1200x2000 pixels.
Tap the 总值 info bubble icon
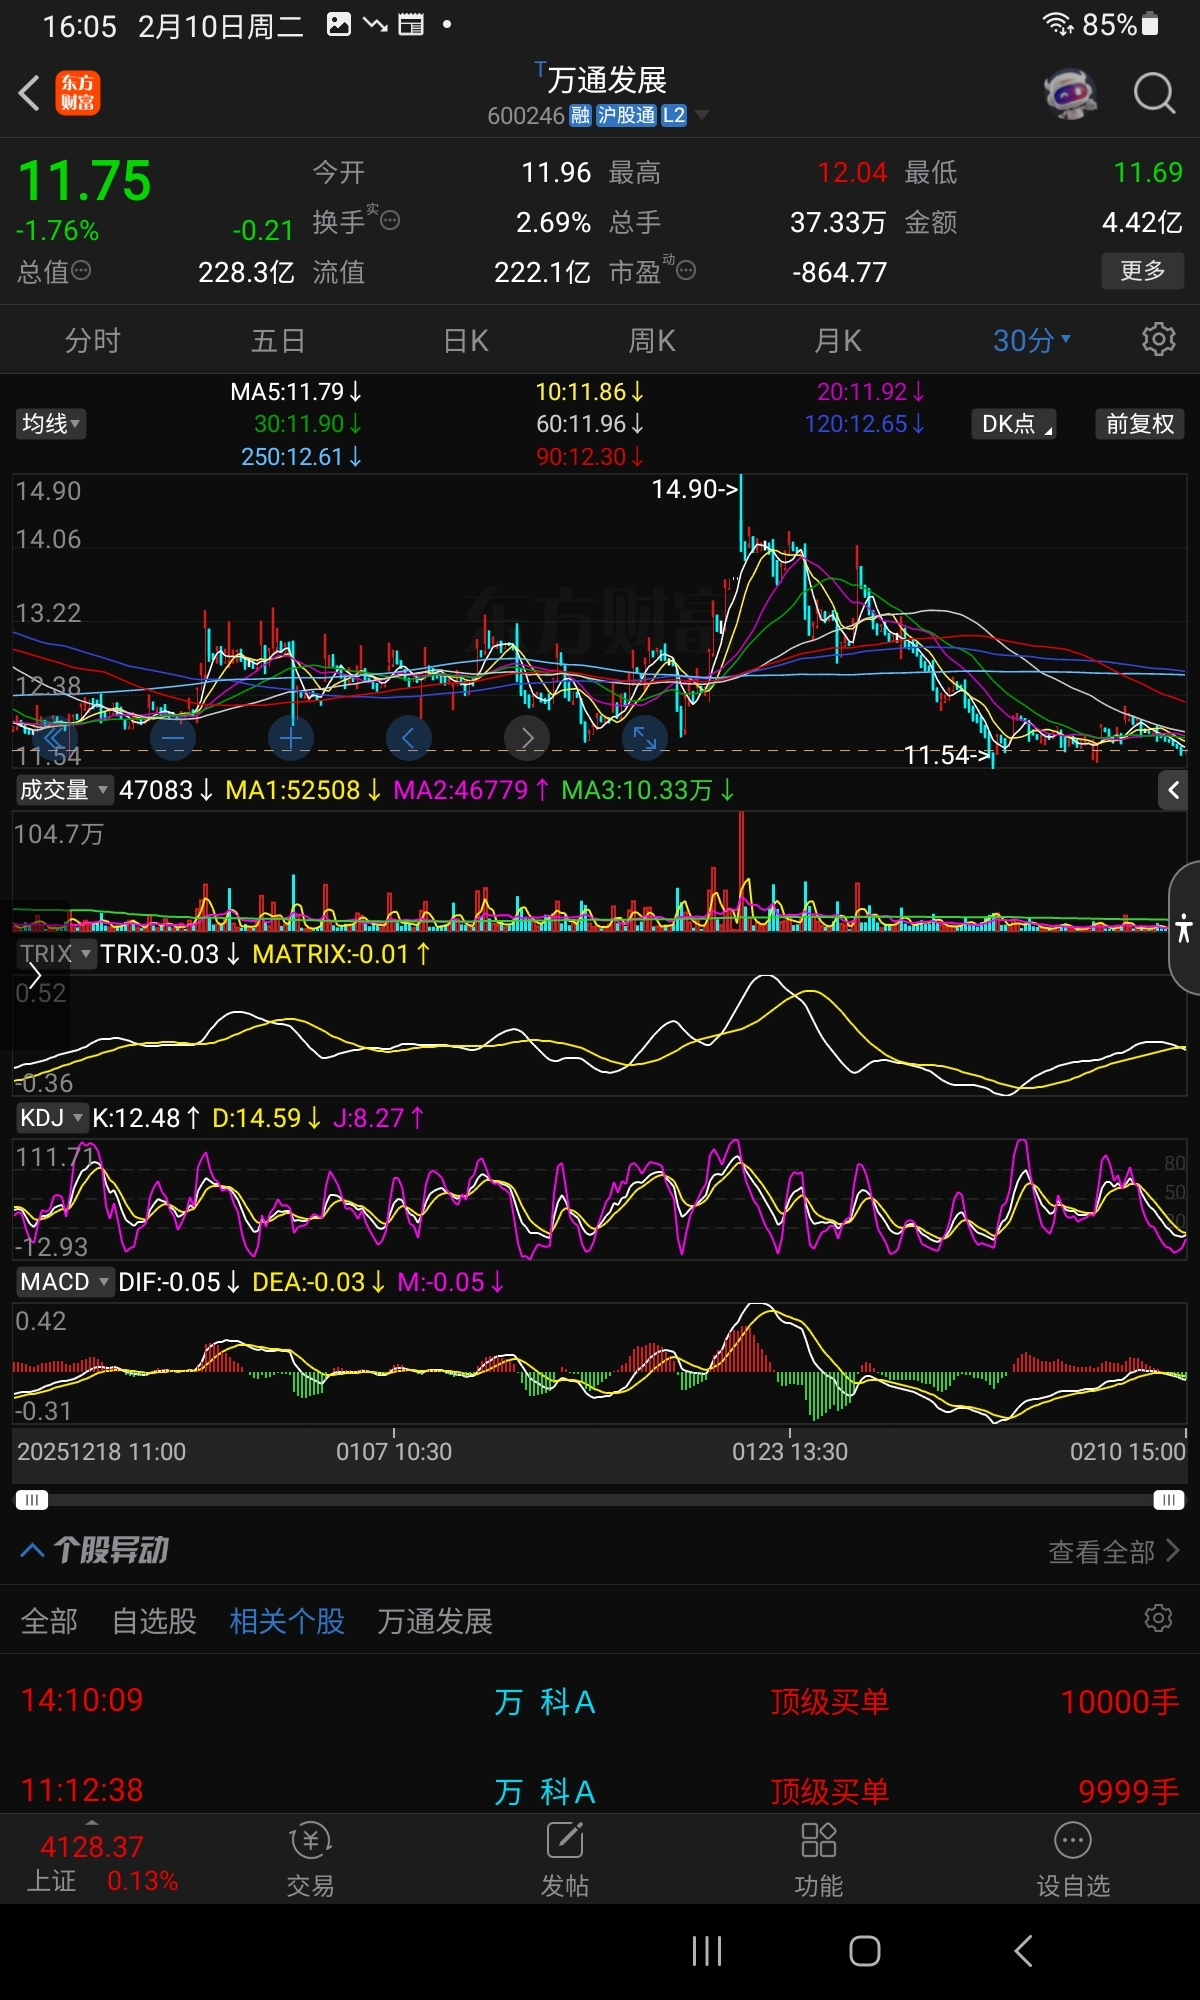point(81,270)
